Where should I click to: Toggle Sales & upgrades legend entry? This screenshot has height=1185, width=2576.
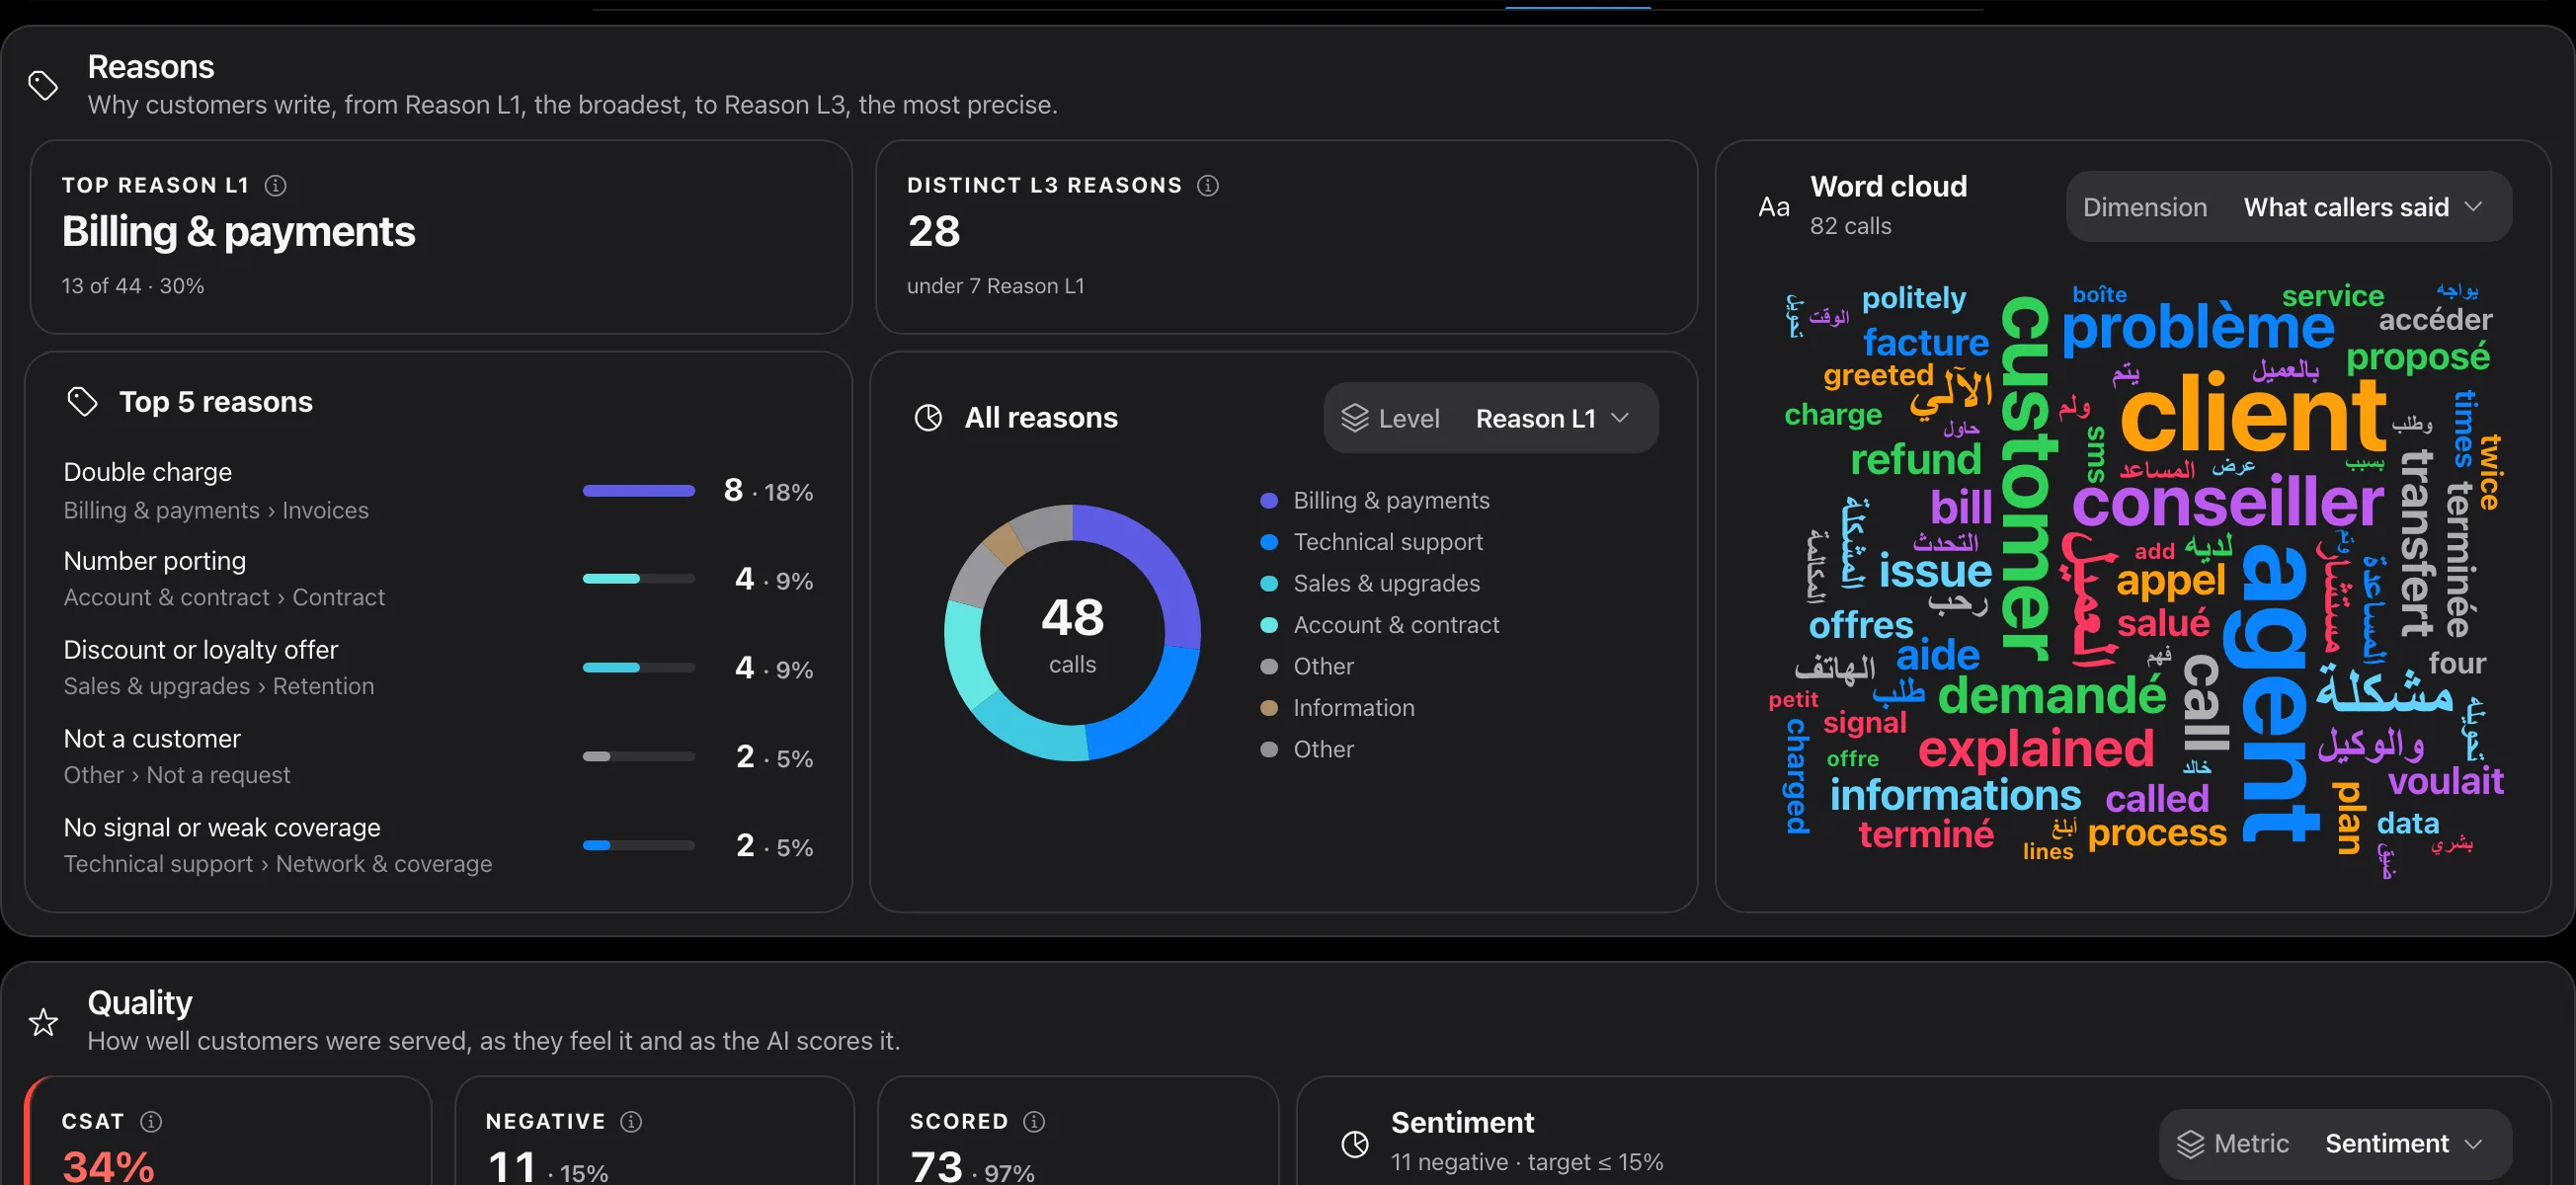(x=1370, y=583)
